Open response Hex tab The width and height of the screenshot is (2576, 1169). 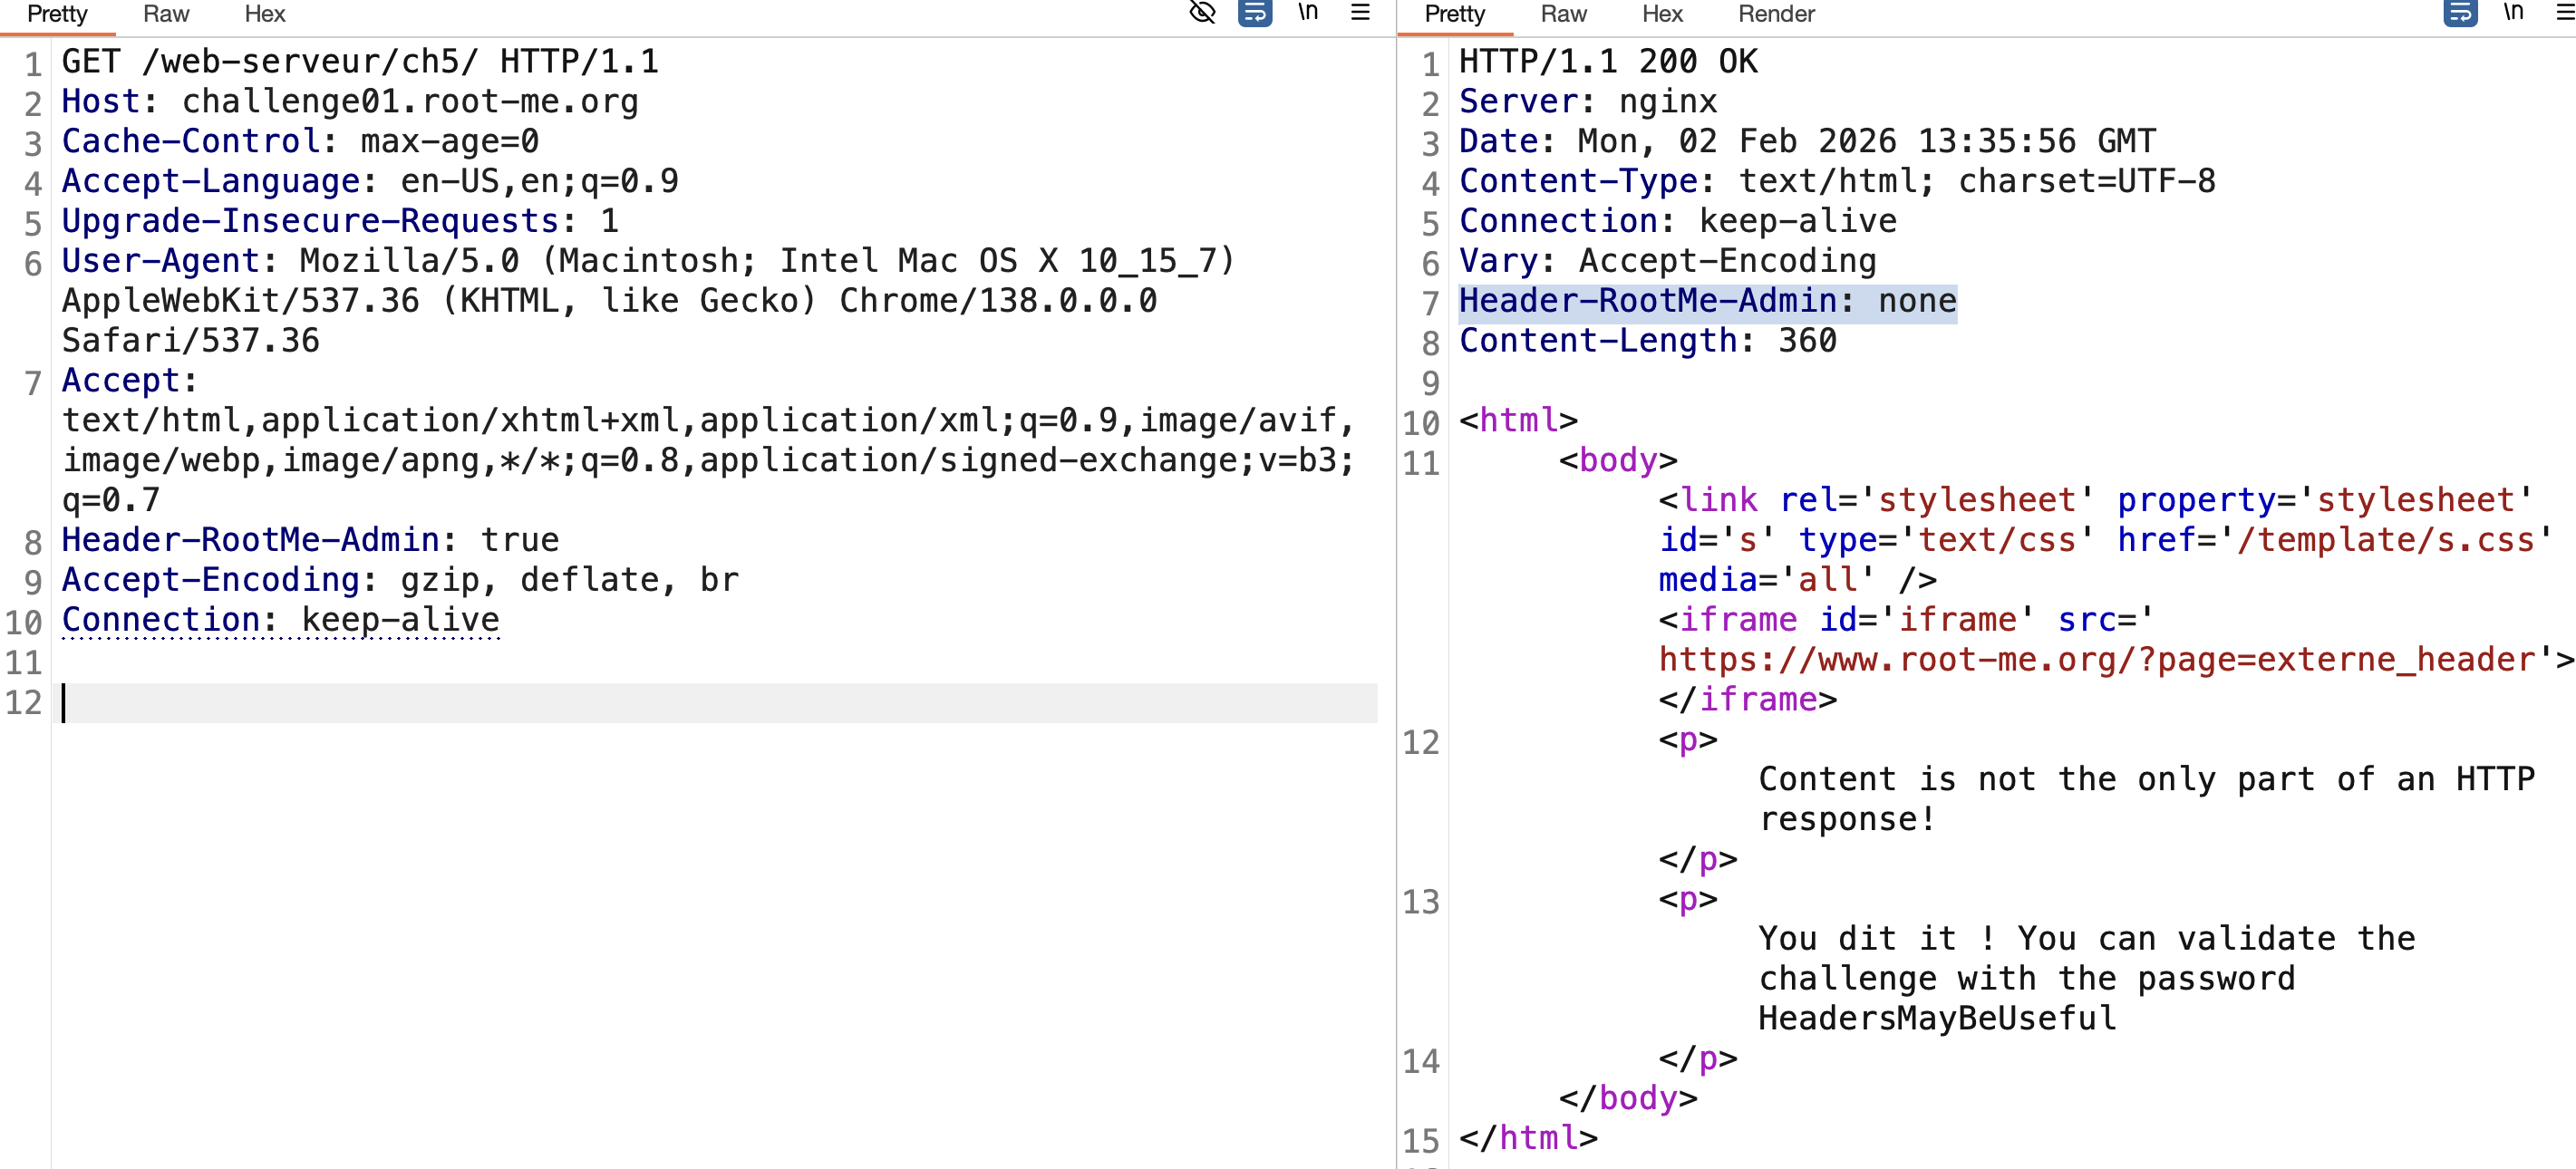click(1662, 14)
